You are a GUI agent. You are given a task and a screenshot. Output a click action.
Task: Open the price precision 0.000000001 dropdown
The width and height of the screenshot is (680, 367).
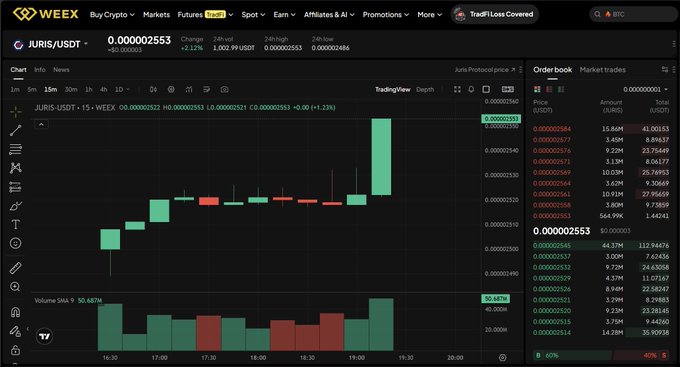click(646, 89)
